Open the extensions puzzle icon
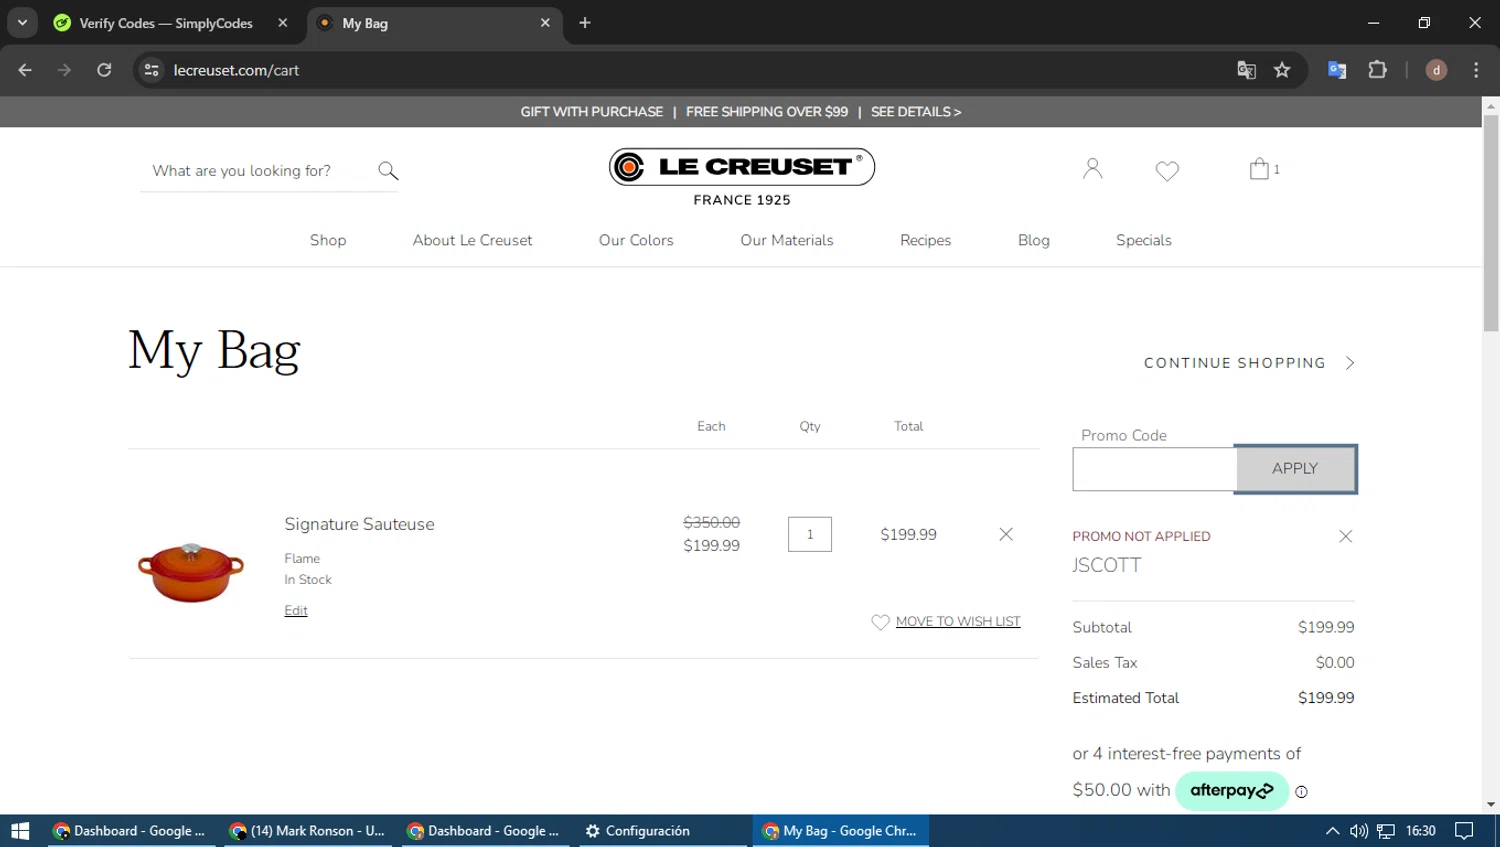 1378,70
